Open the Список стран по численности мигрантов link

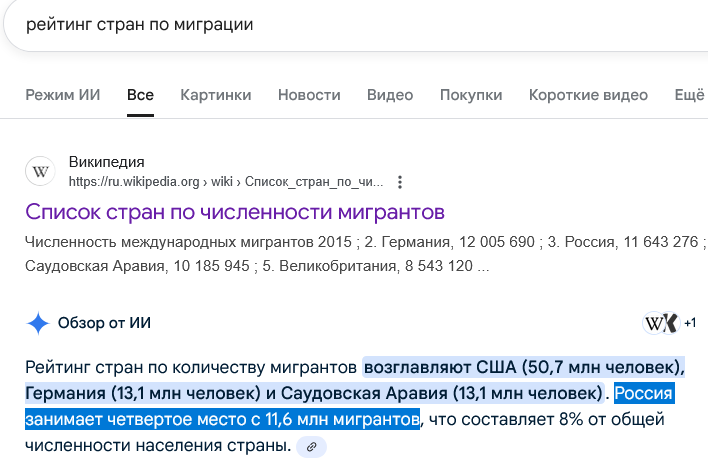[x=234, y=212]
